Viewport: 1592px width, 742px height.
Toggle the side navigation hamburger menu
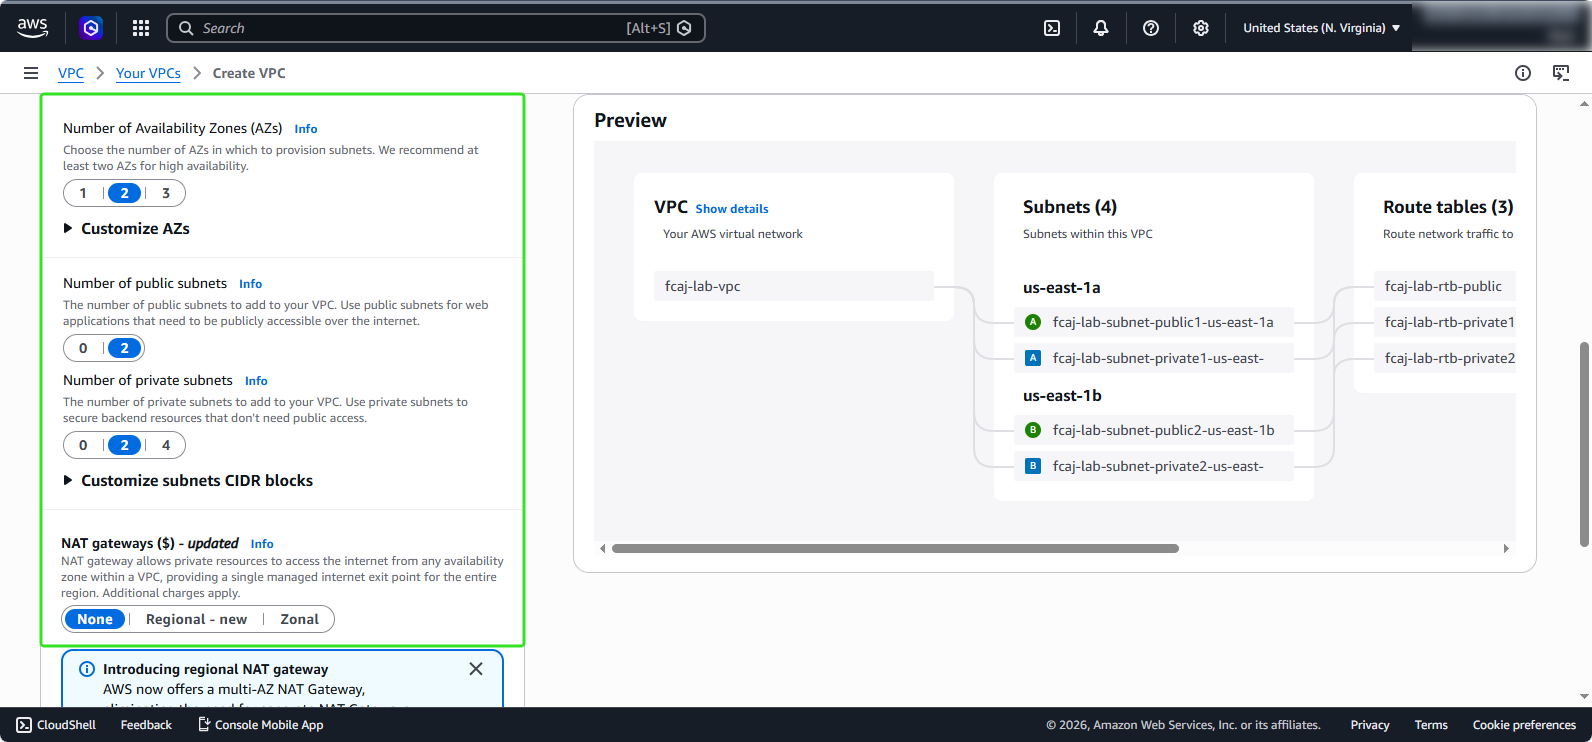(x=31, y=73)
